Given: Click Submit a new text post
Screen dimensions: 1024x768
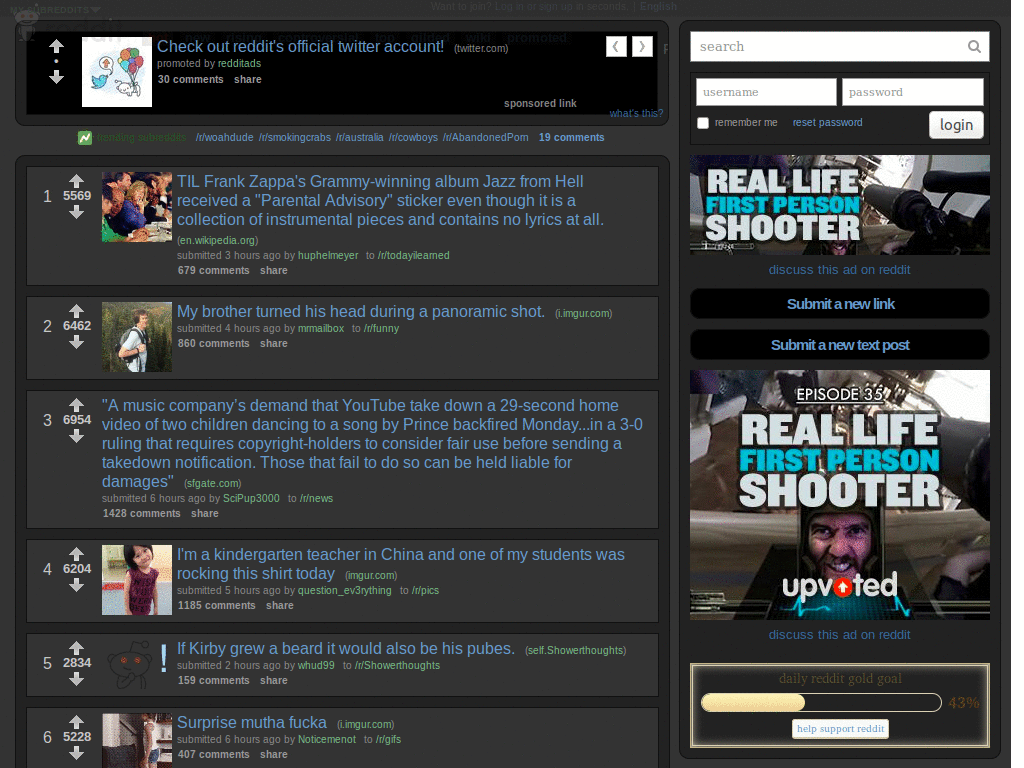Looking at the screenshot, I should point(840,345).
